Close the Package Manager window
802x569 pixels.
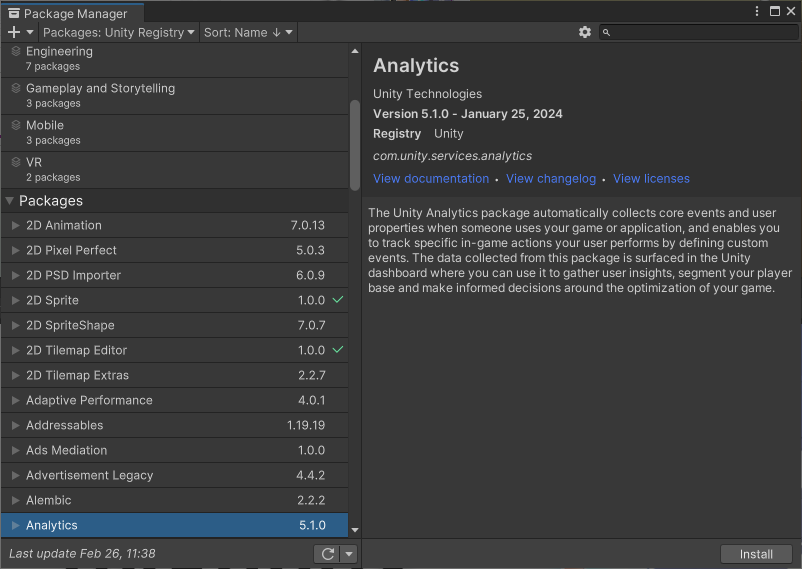tap(791, 11)
